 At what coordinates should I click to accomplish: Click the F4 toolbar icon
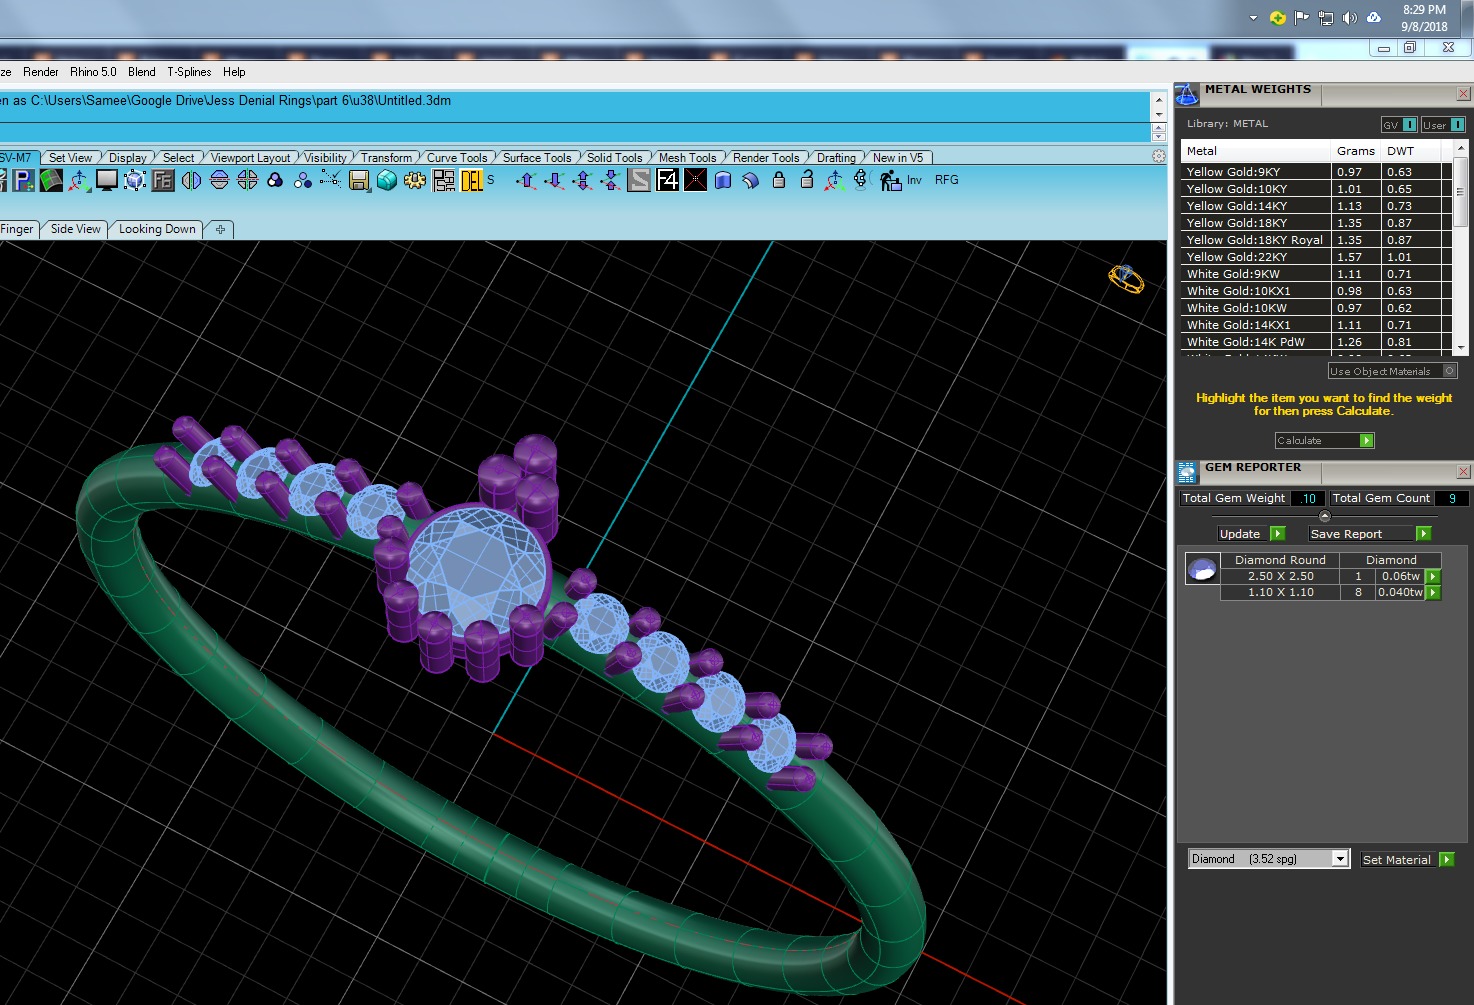(667, 180)
